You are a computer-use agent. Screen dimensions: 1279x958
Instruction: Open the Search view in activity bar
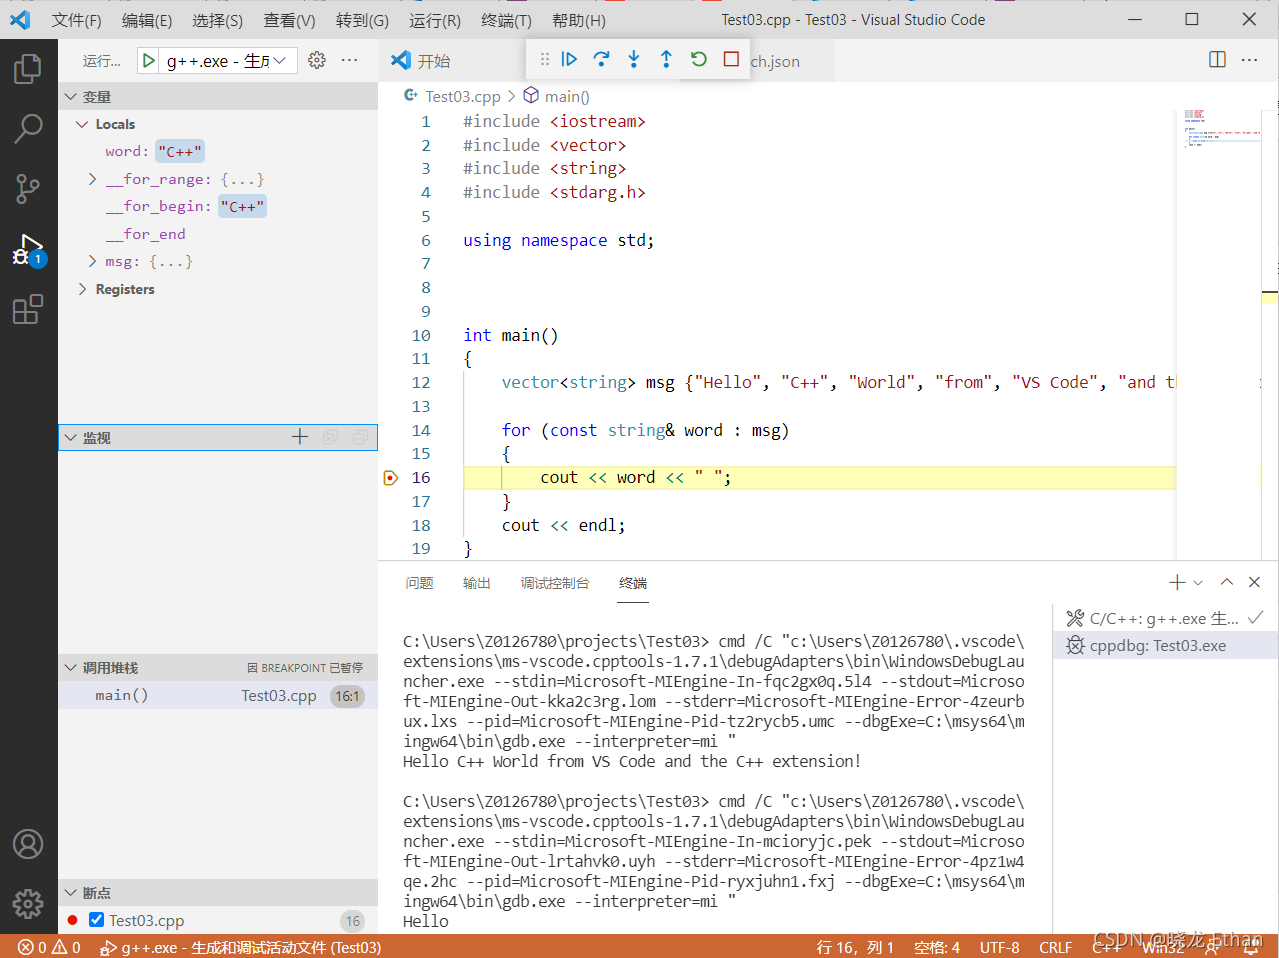(28, 128)
